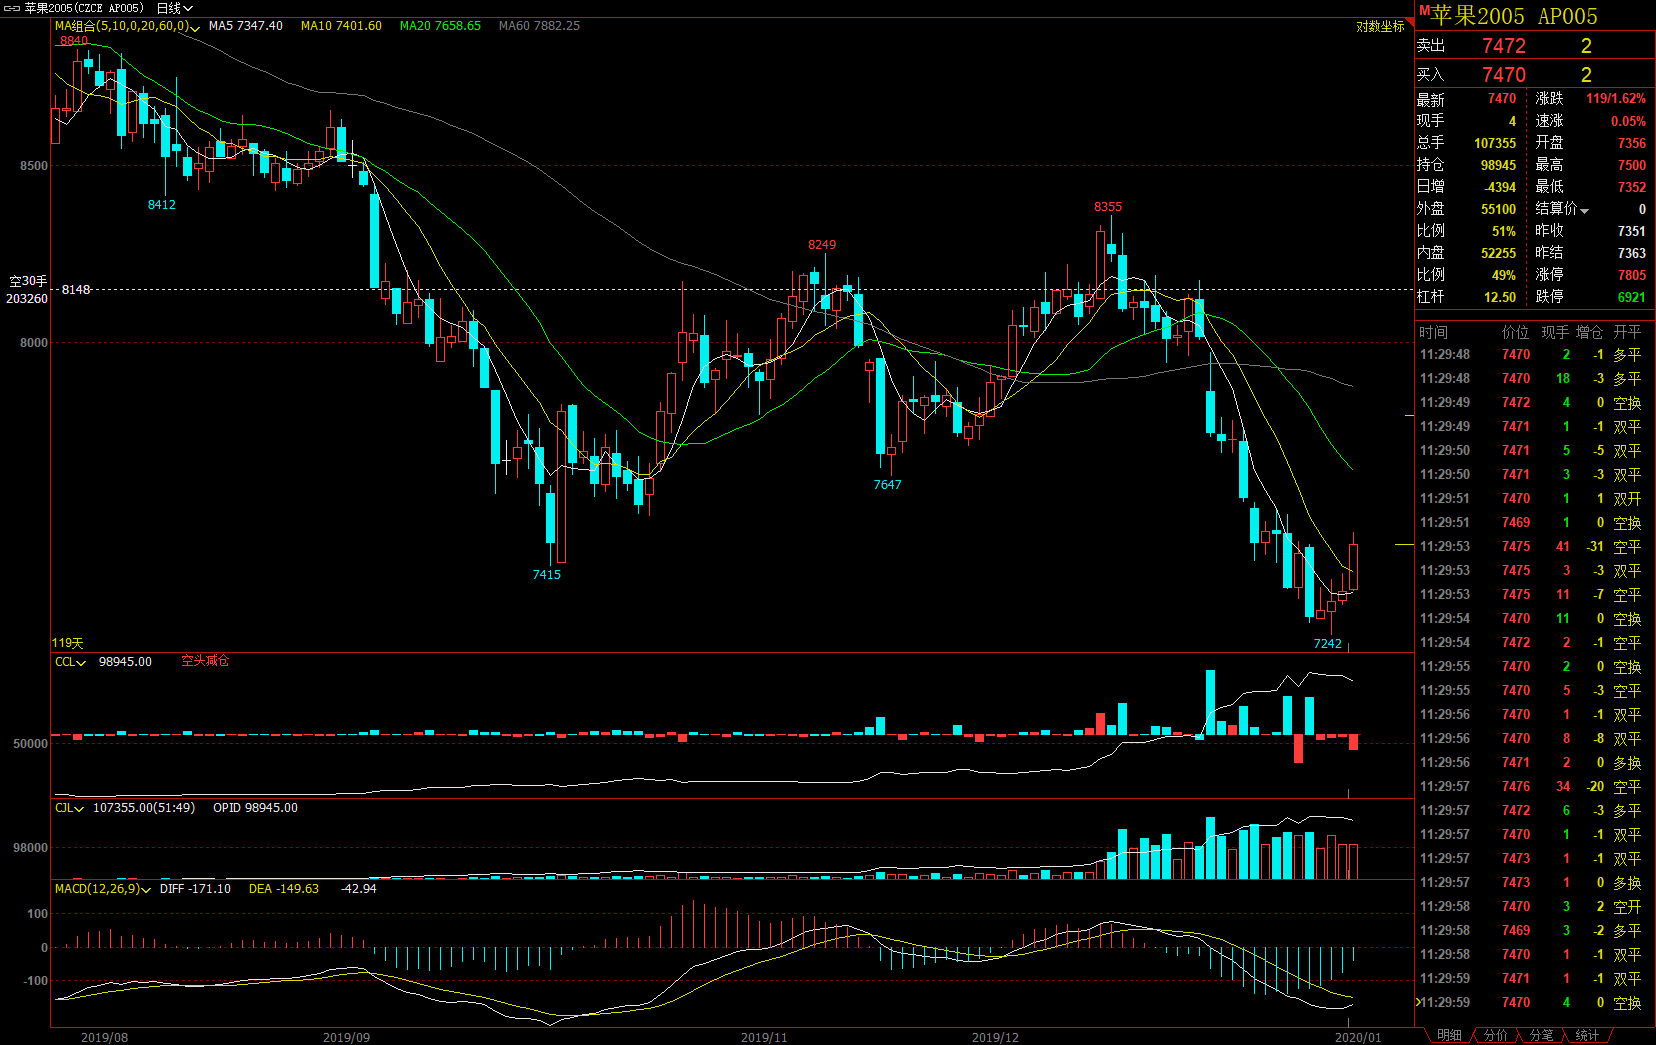Screen dimensions: 1656x1045
Task: Open the 日线 period dropdown
Action: 174,8
